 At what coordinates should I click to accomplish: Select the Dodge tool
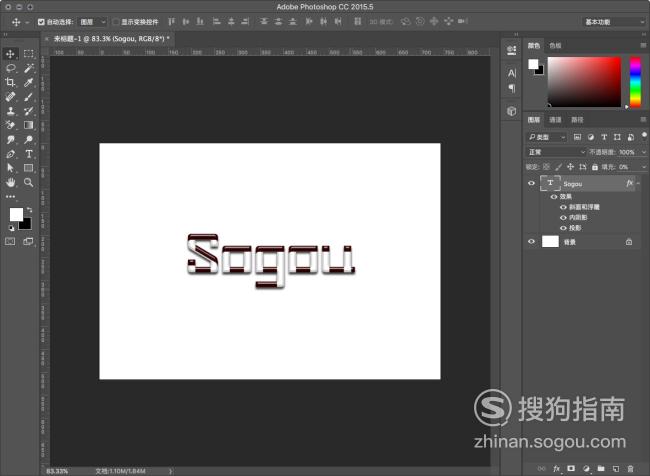point(28,140)
